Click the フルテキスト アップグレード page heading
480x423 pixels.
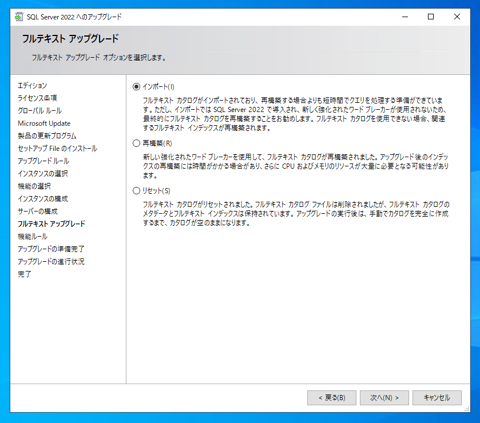click(x=70, y=39)
